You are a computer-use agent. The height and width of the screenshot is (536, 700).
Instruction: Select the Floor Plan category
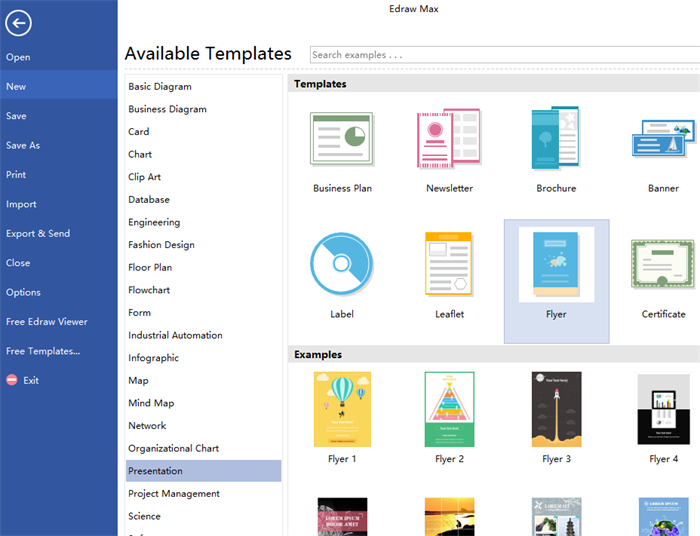204,267
